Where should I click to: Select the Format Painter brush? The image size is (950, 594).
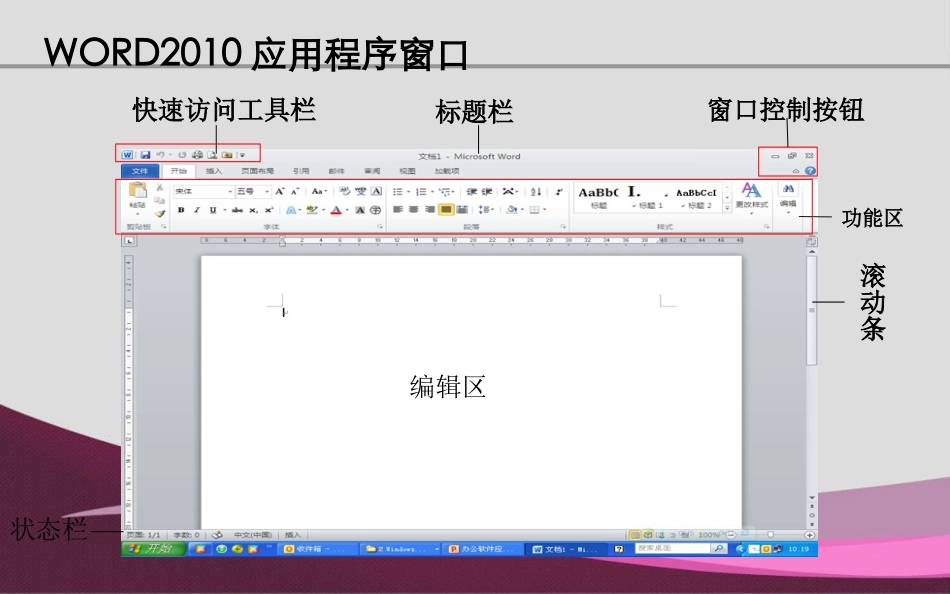click(159, 213)
